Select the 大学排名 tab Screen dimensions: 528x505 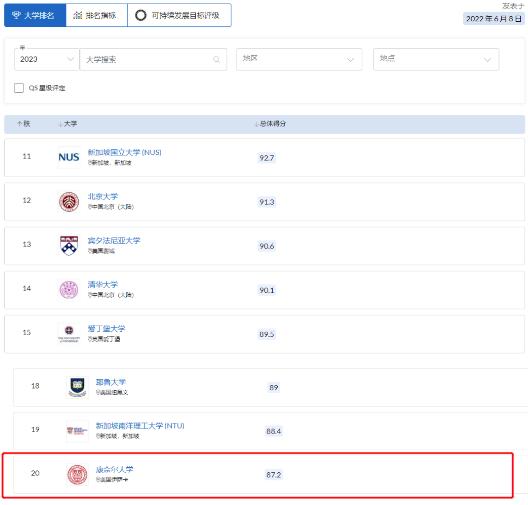pyautogui.click(x=35, y=15)
